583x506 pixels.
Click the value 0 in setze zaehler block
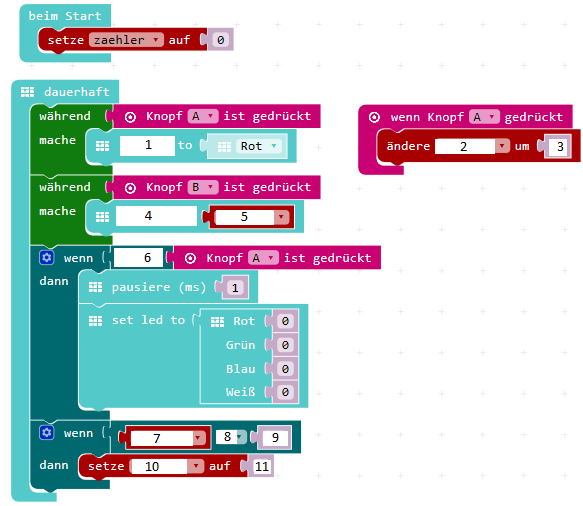pos(220,40)
